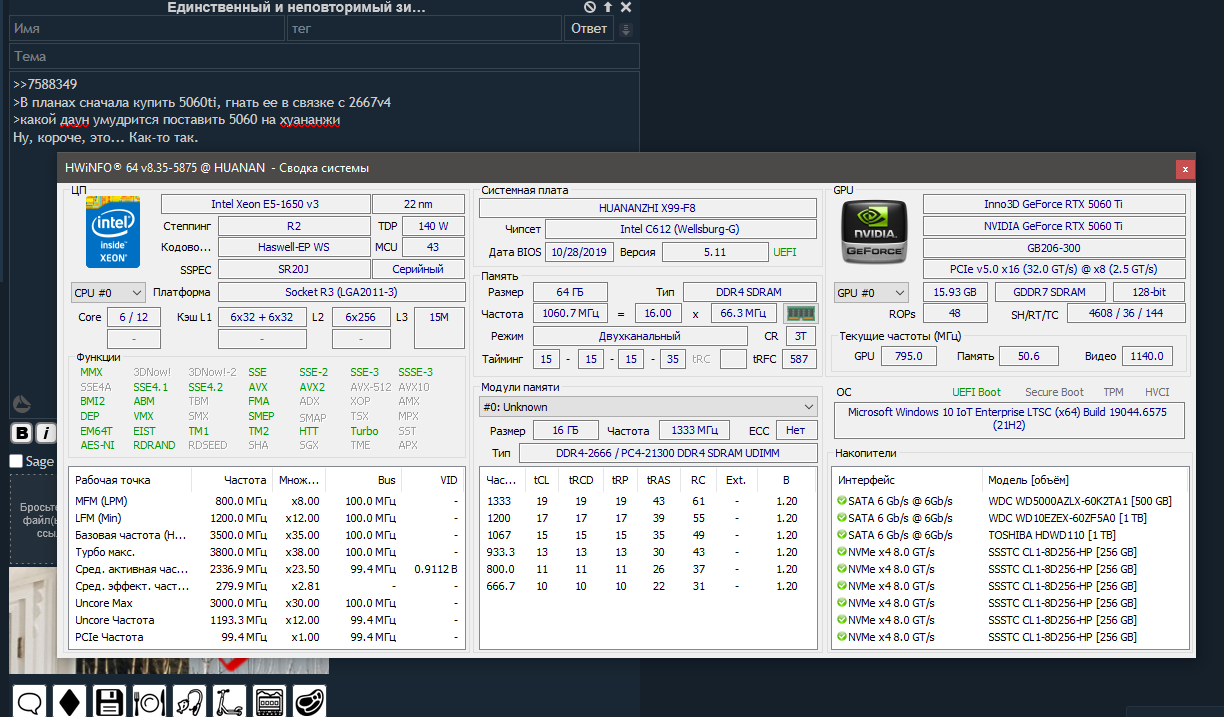Click the crossed-circle icon in the reply form header
The image size is (1224, 717).
pos(590,7)
